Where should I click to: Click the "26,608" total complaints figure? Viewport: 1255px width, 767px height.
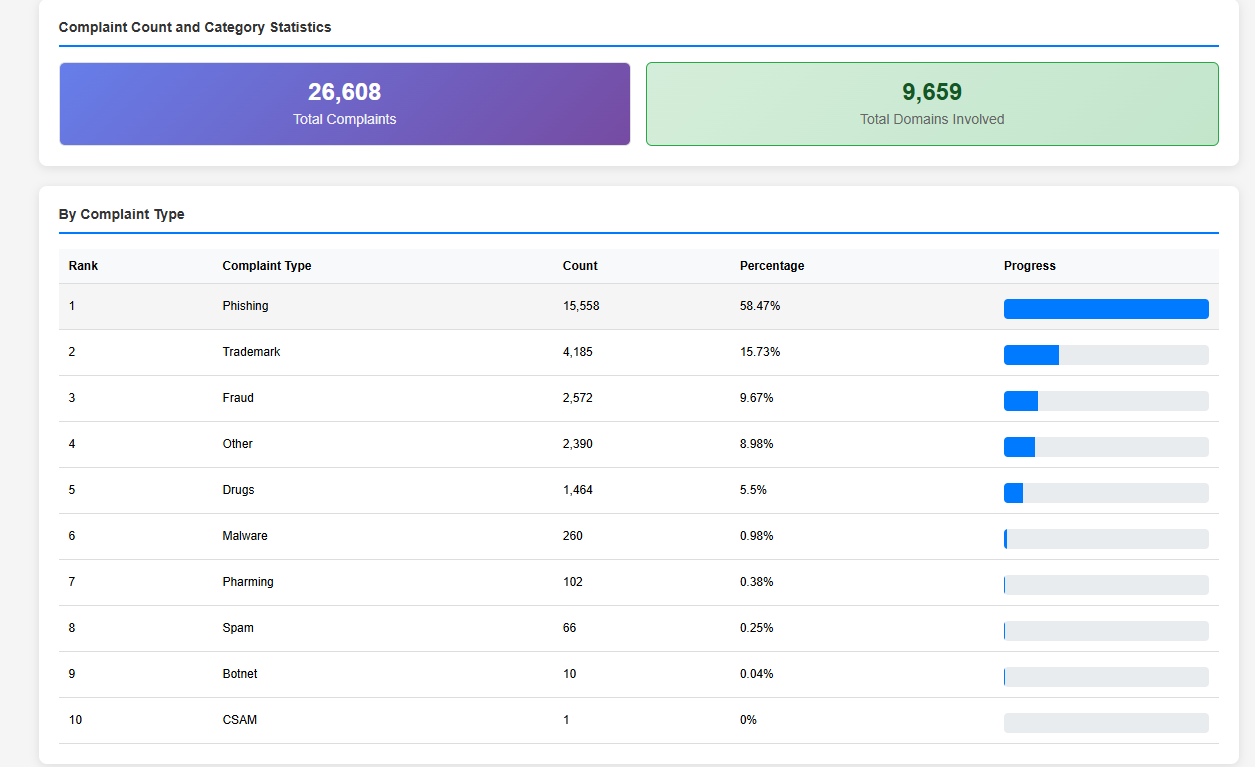point(345,92)
